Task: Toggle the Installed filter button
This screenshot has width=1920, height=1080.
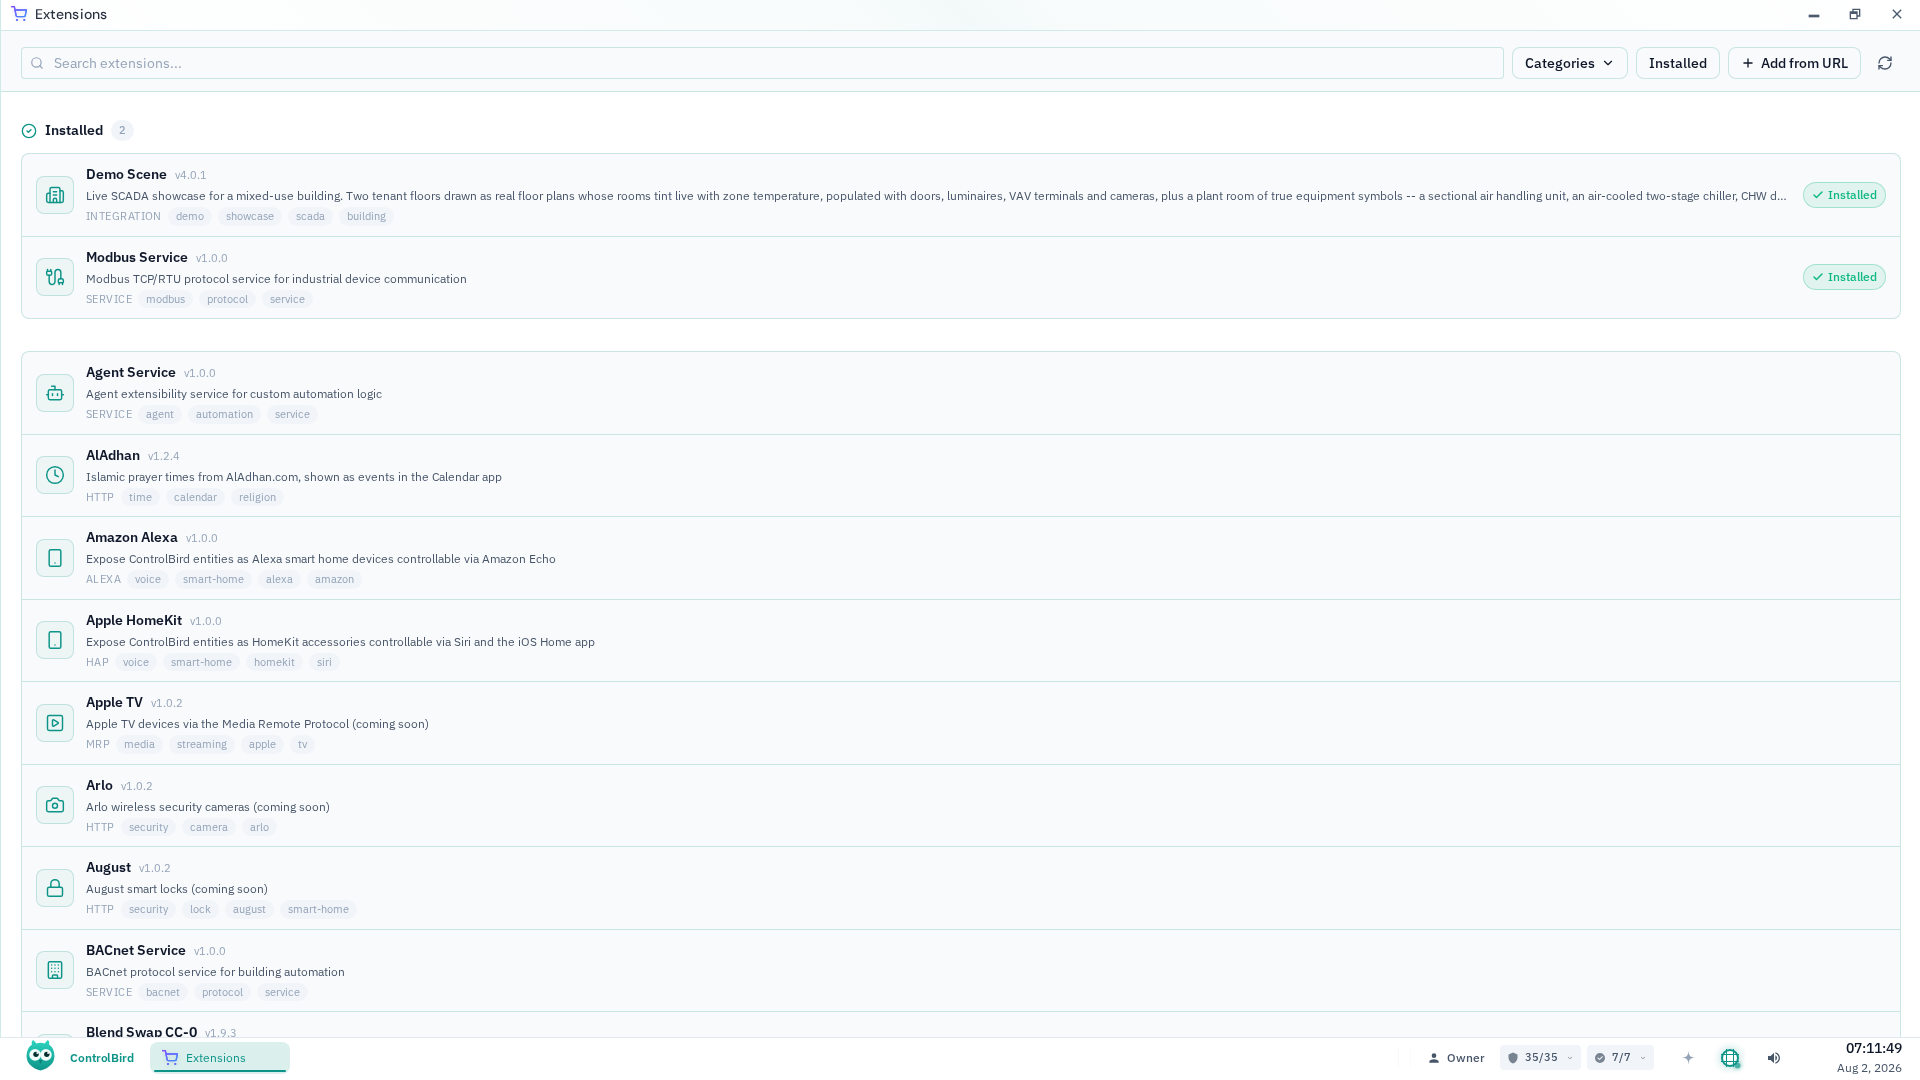Action: (x=1678, y=63)
